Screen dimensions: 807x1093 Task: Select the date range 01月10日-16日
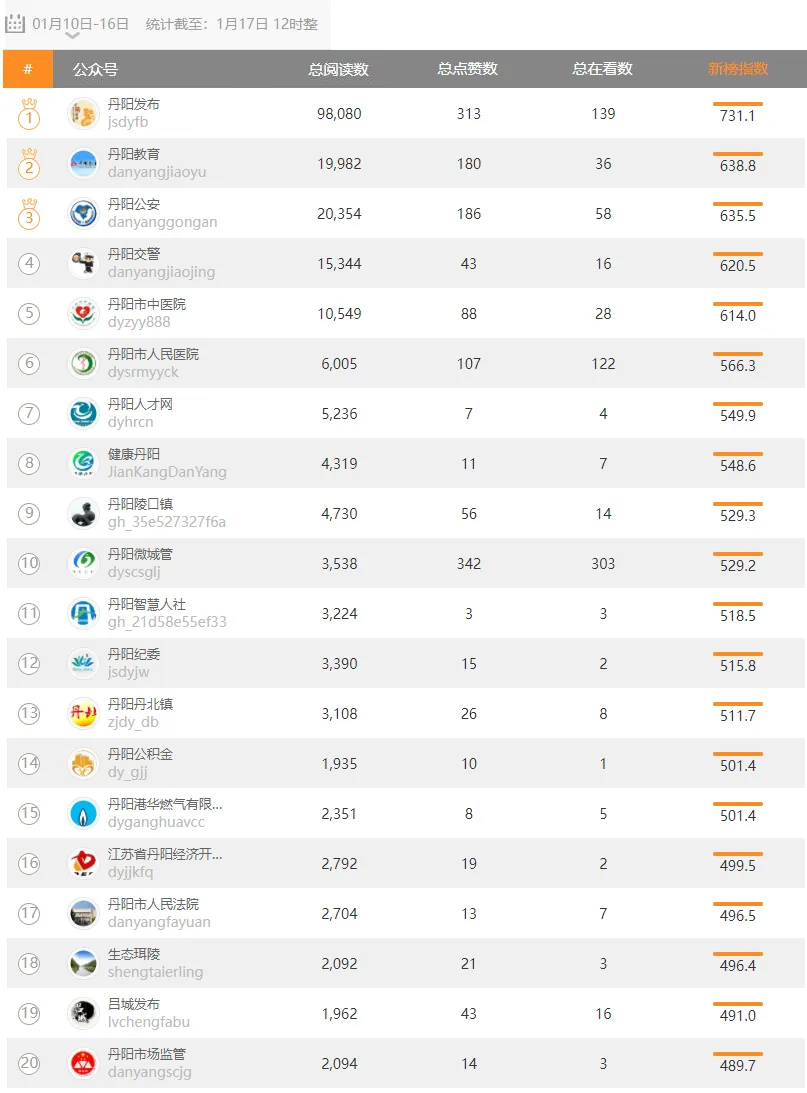coord(81,23)
